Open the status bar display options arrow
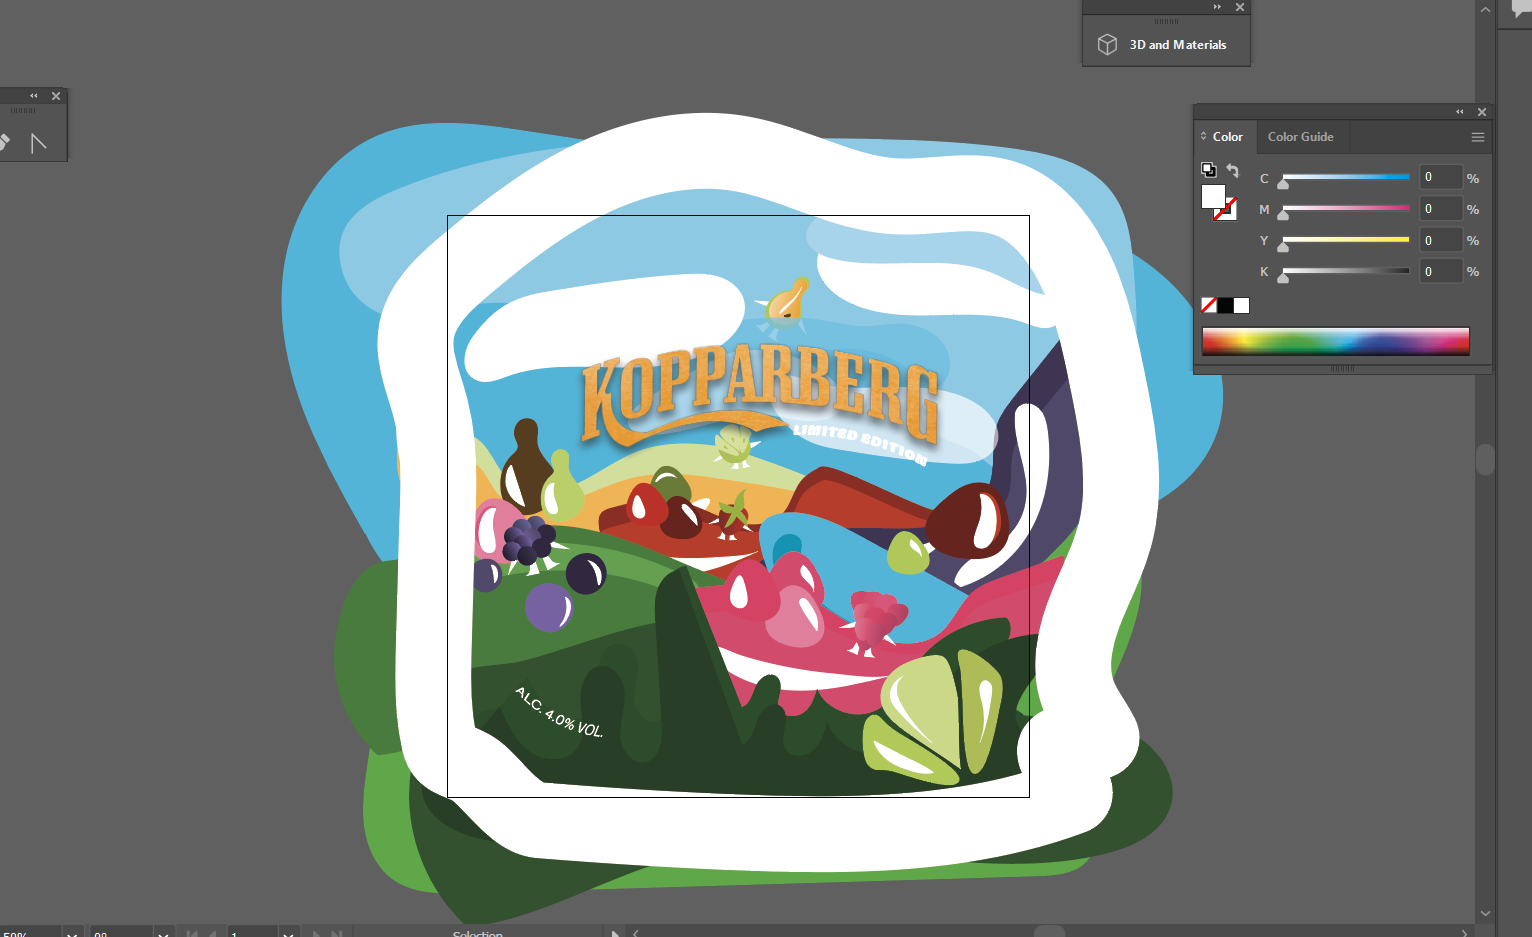The height and width of the screenshot is (937, 1532). pos(615,933)
